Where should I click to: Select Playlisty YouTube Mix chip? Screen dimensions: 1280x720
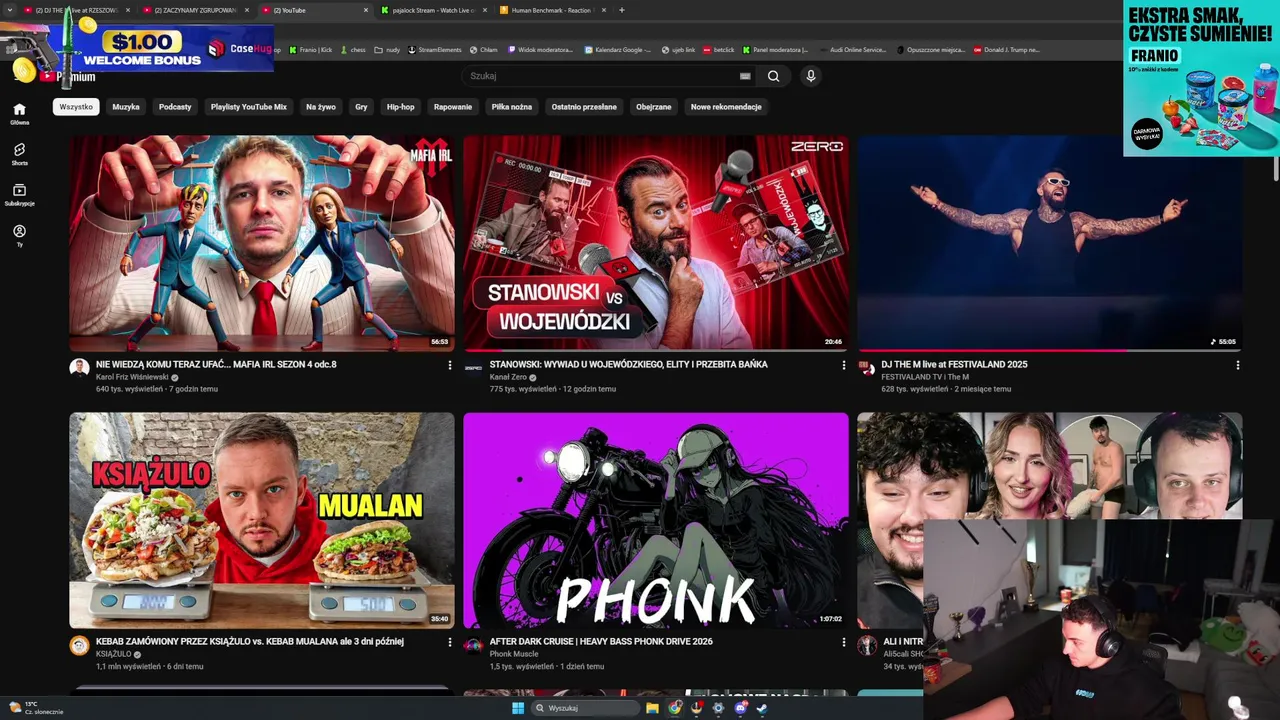[x=249, y=107]
